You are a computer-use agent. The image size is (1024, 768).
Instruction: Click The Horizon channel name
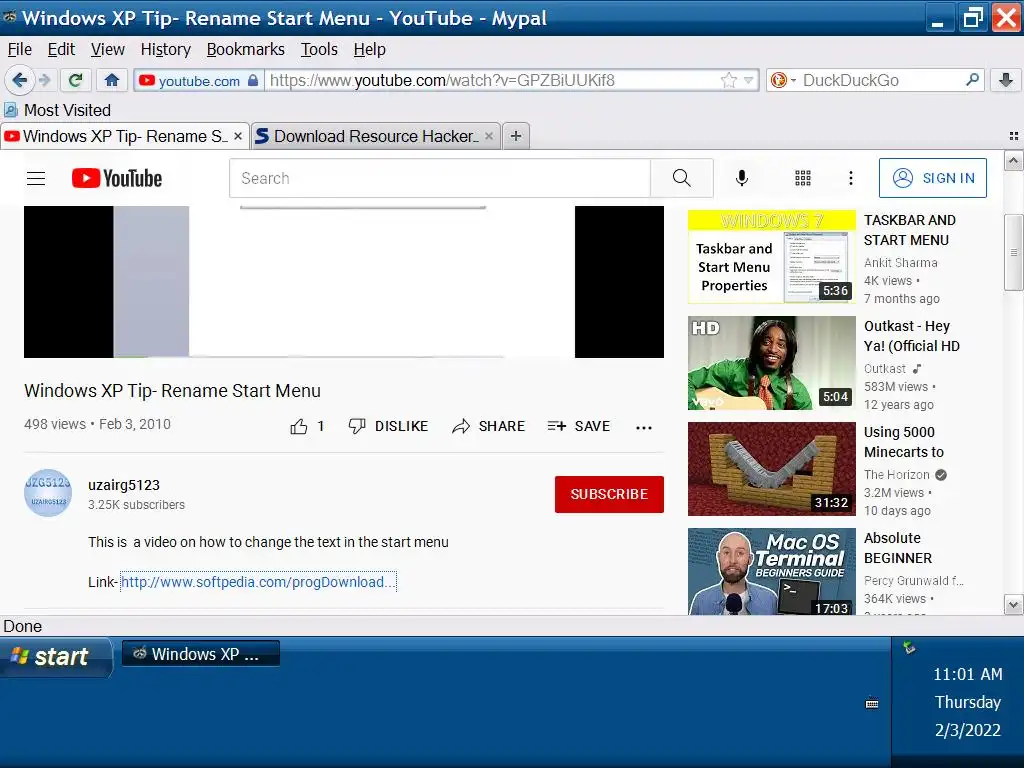coord(897,475)
